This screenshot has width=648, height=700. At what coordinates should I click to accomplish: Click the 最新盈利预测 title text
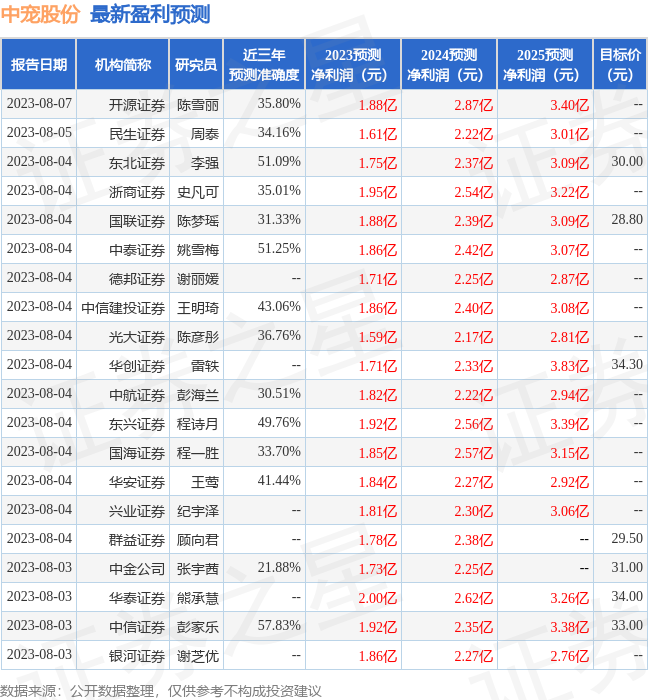coord(150,14)
